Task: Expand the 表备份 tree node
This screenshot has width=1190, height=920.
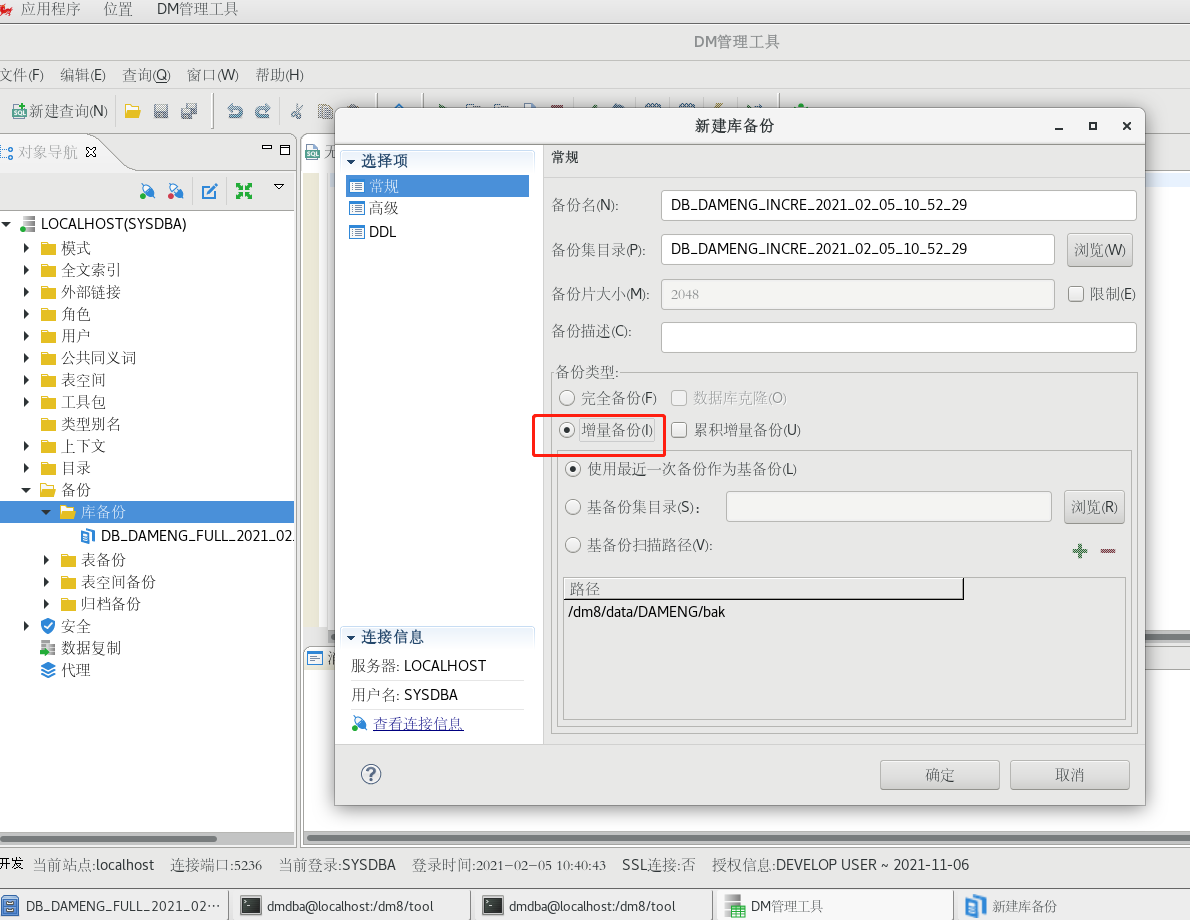Action: coord(46,560)
